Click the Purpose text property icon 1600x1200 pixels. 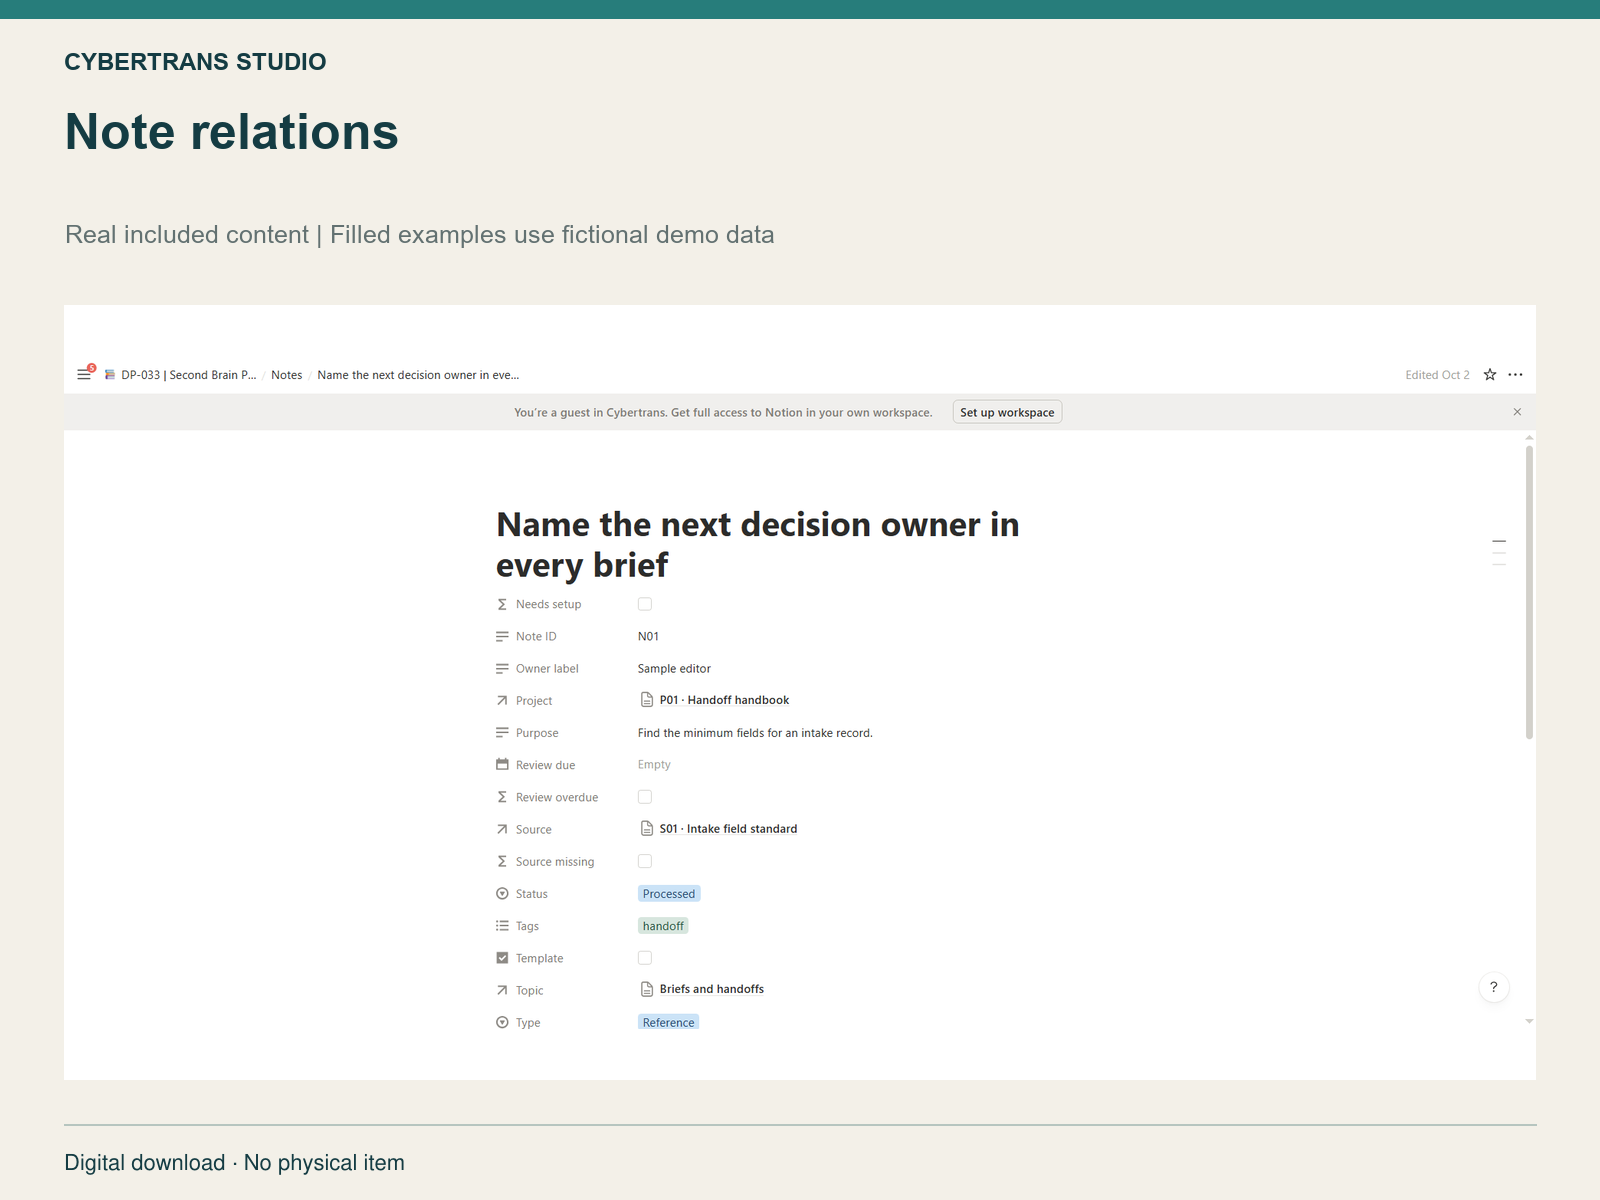(502, 733)
